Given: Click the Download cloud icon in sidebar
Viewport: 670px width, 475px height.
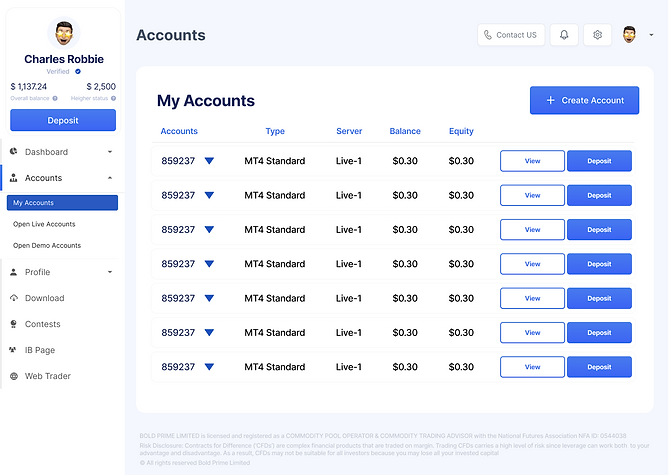Looking at the screenshot, I should (14, 298).
